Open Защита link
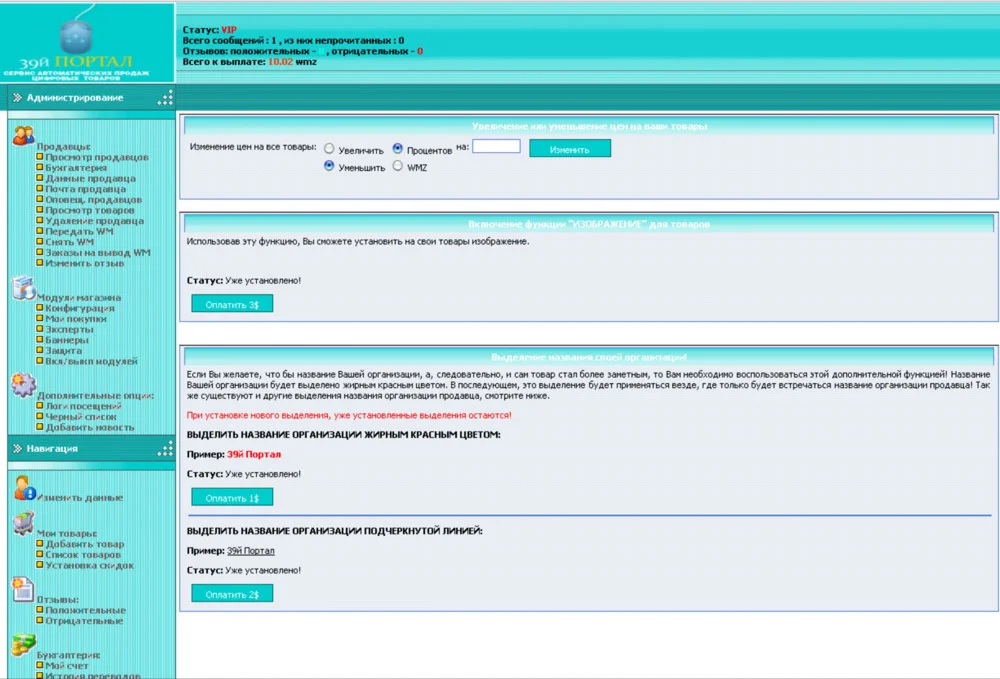The image size is (1000, 679). tap(63, 351)
